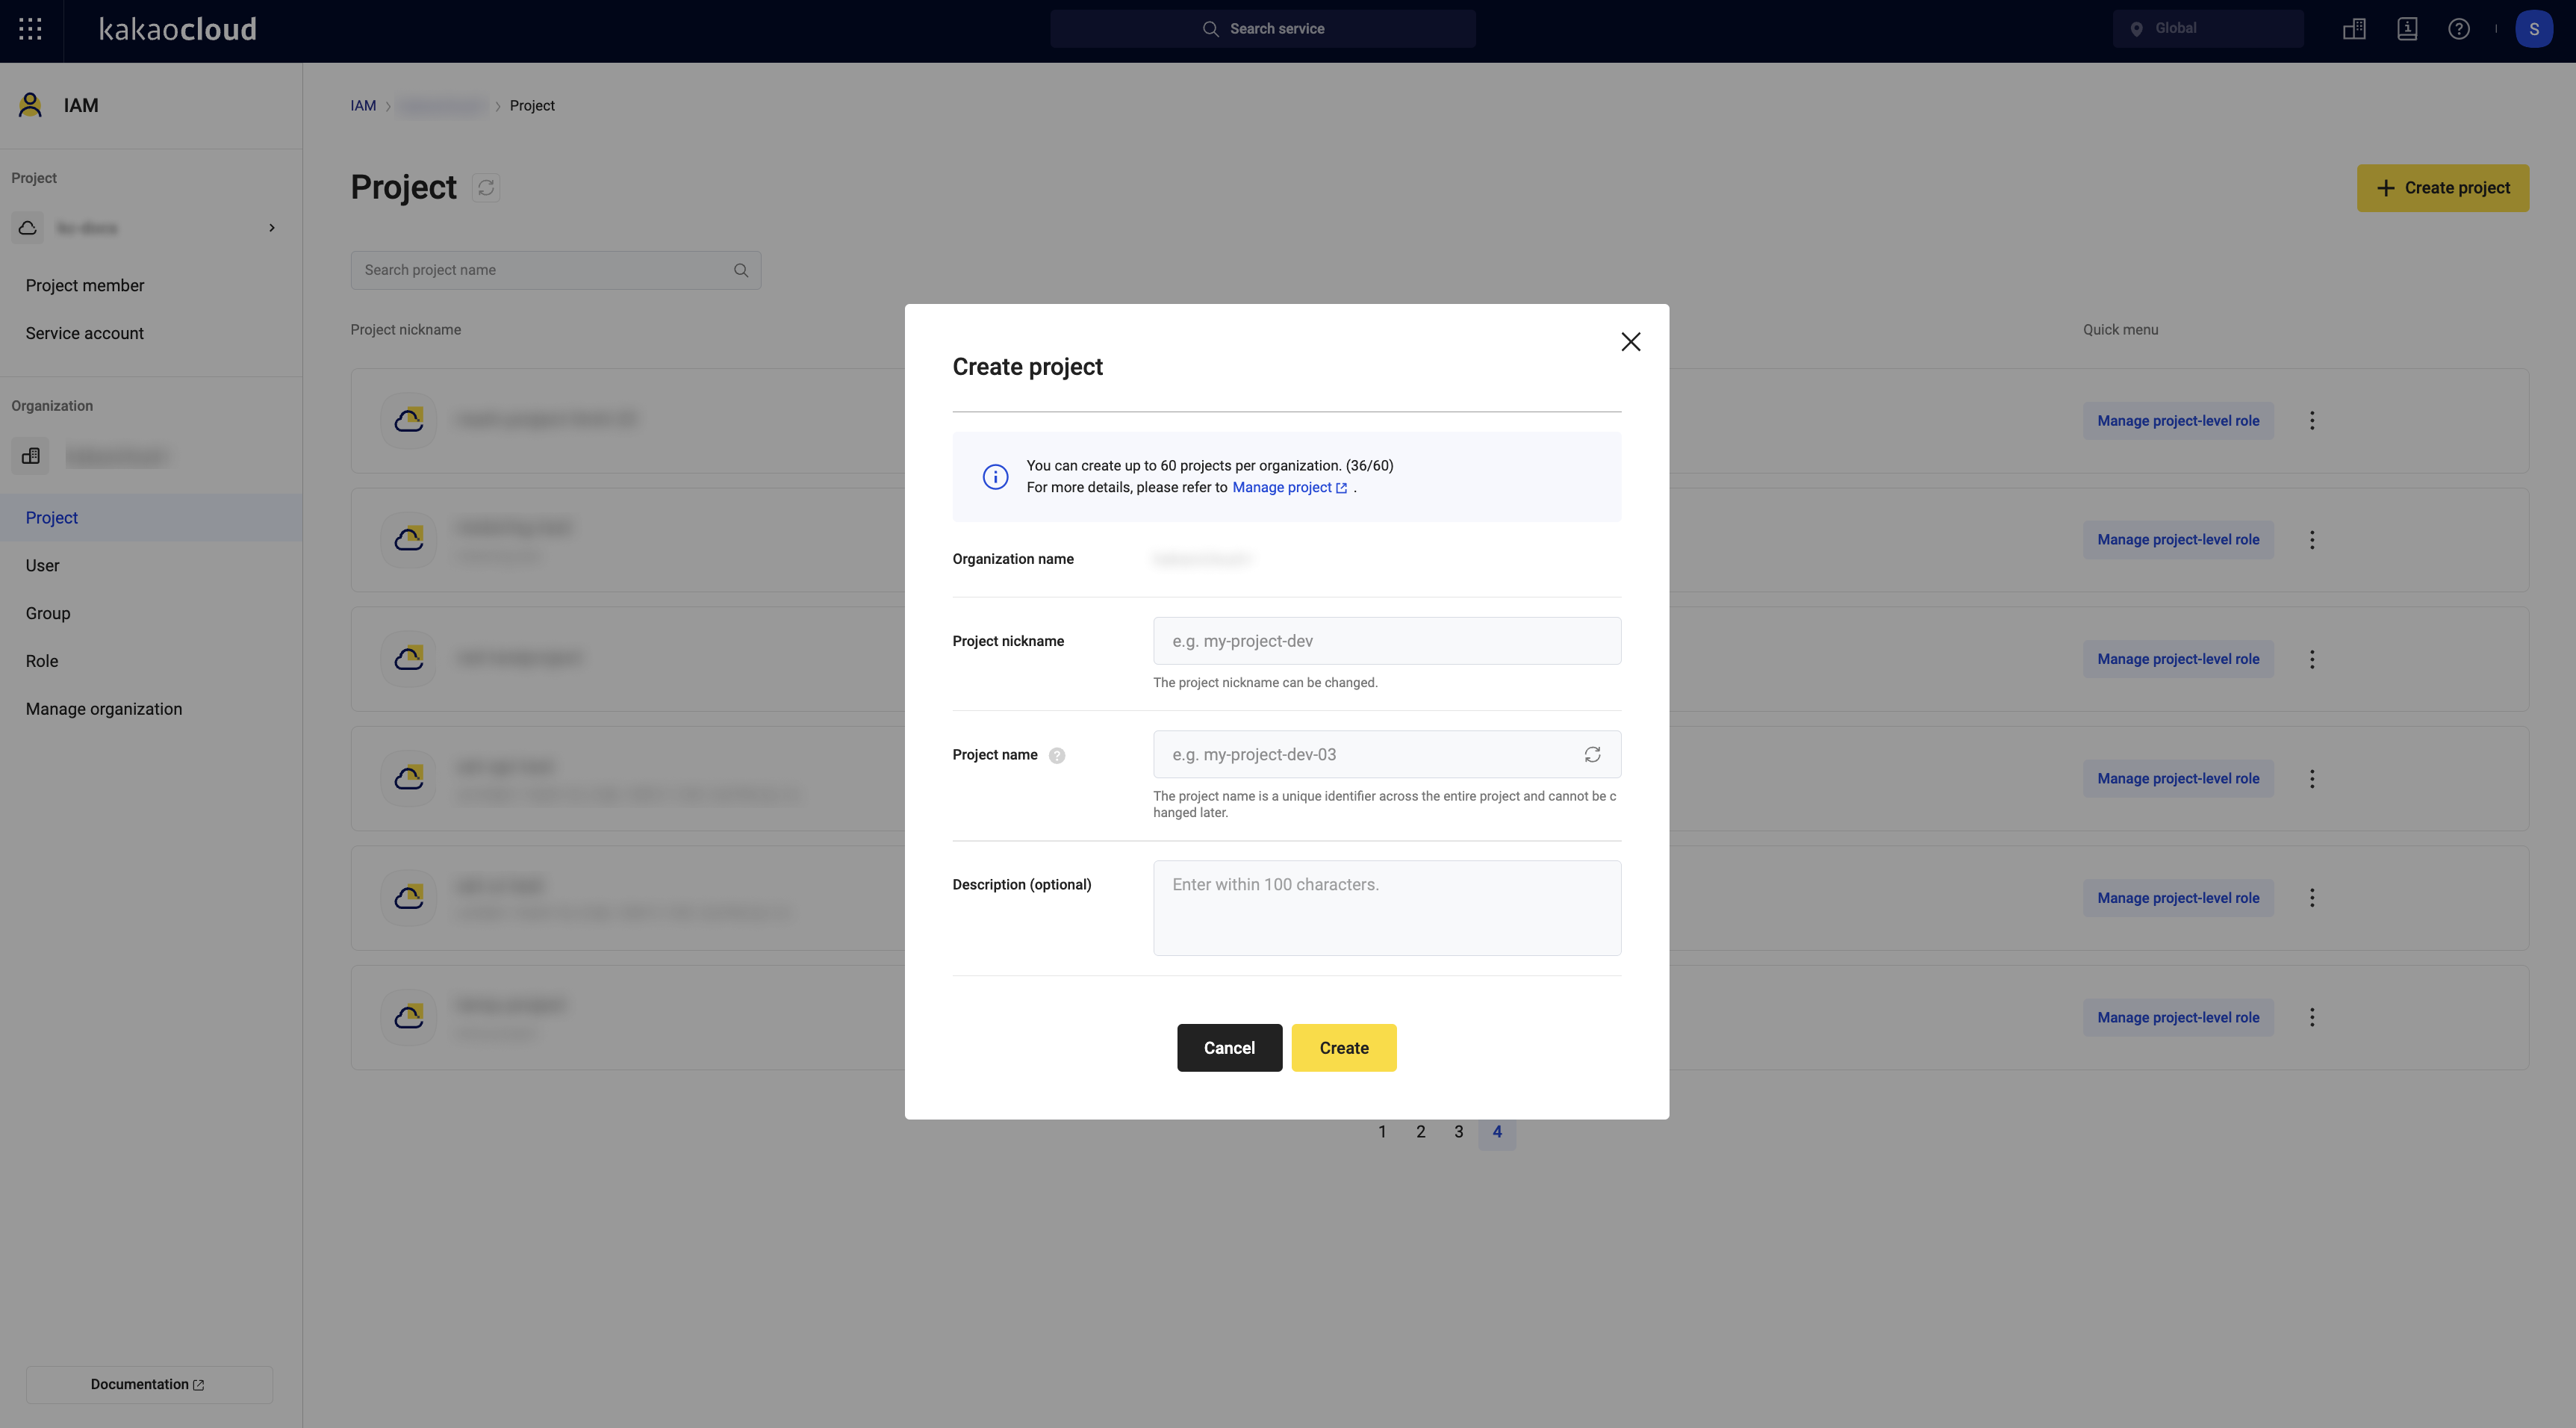
Task: Open more options for the fourth project row
Action: coord(2312,779)
